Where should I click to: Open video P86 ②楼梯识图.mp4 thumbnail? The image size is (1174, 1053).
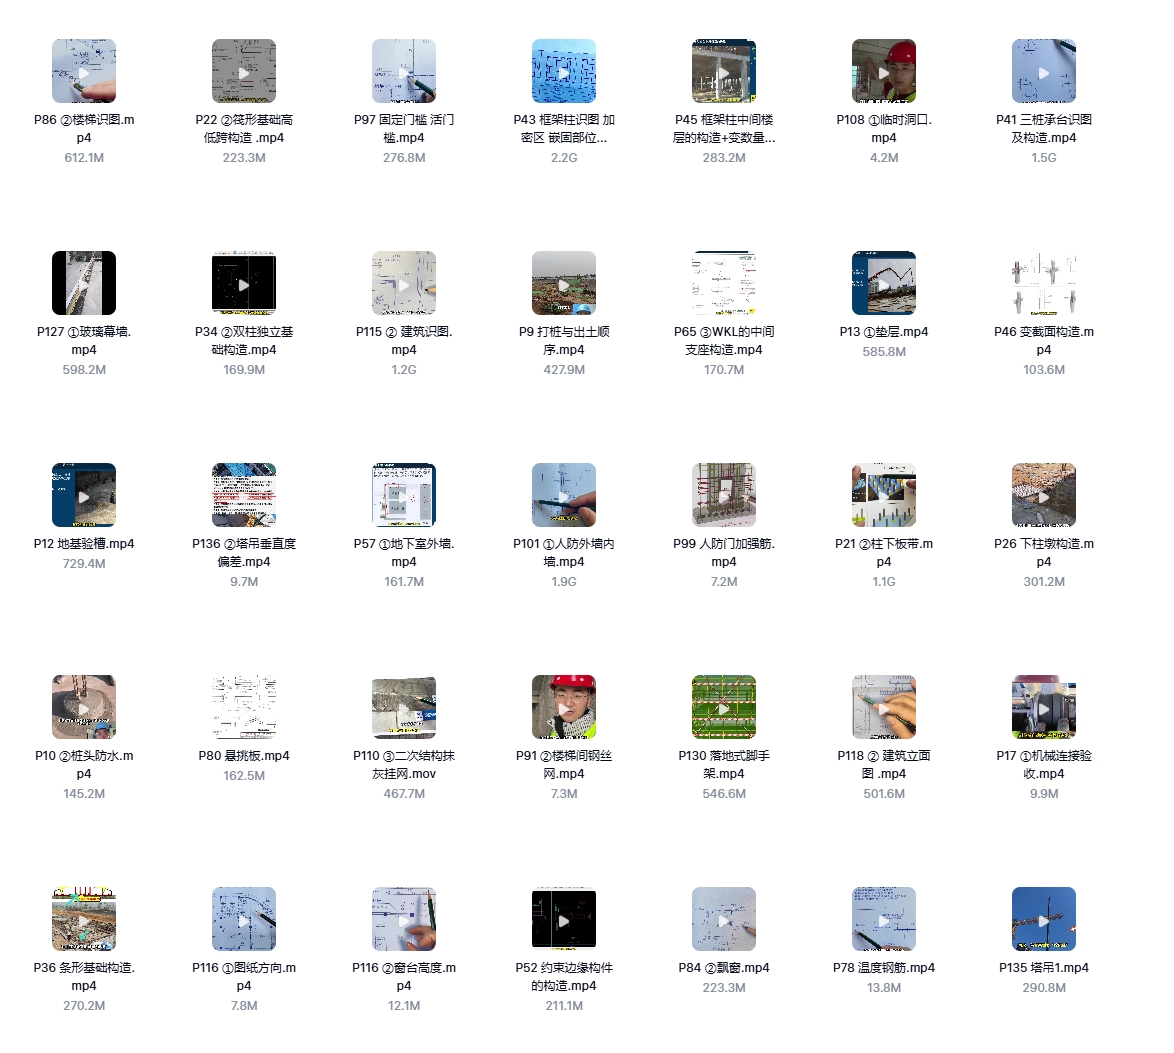pyautogui.click(x=84, y=72)
